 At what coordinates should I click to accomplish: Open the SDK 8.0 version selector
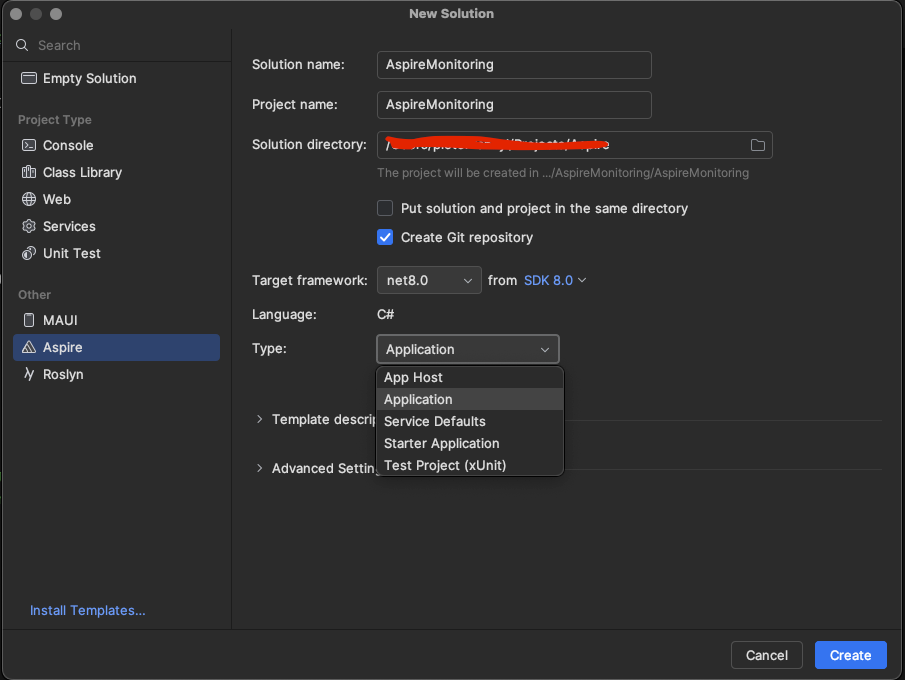tap(555, 281)
